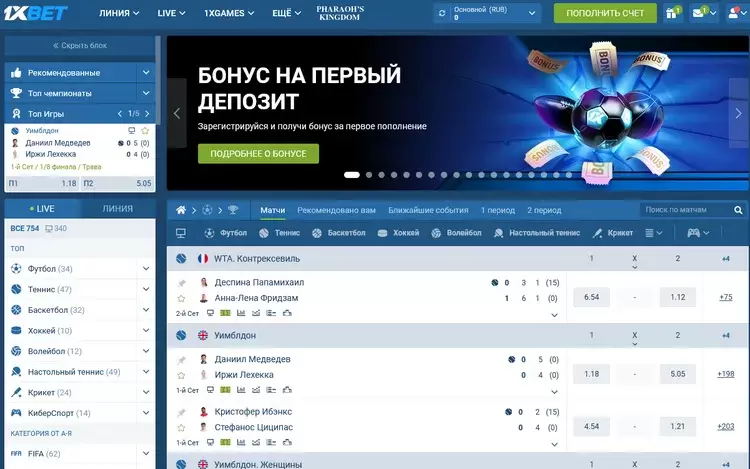This screenshot has width=750, height=469.
Task: Open video monitor icon for Ибэнкс match
Action: 210,443
